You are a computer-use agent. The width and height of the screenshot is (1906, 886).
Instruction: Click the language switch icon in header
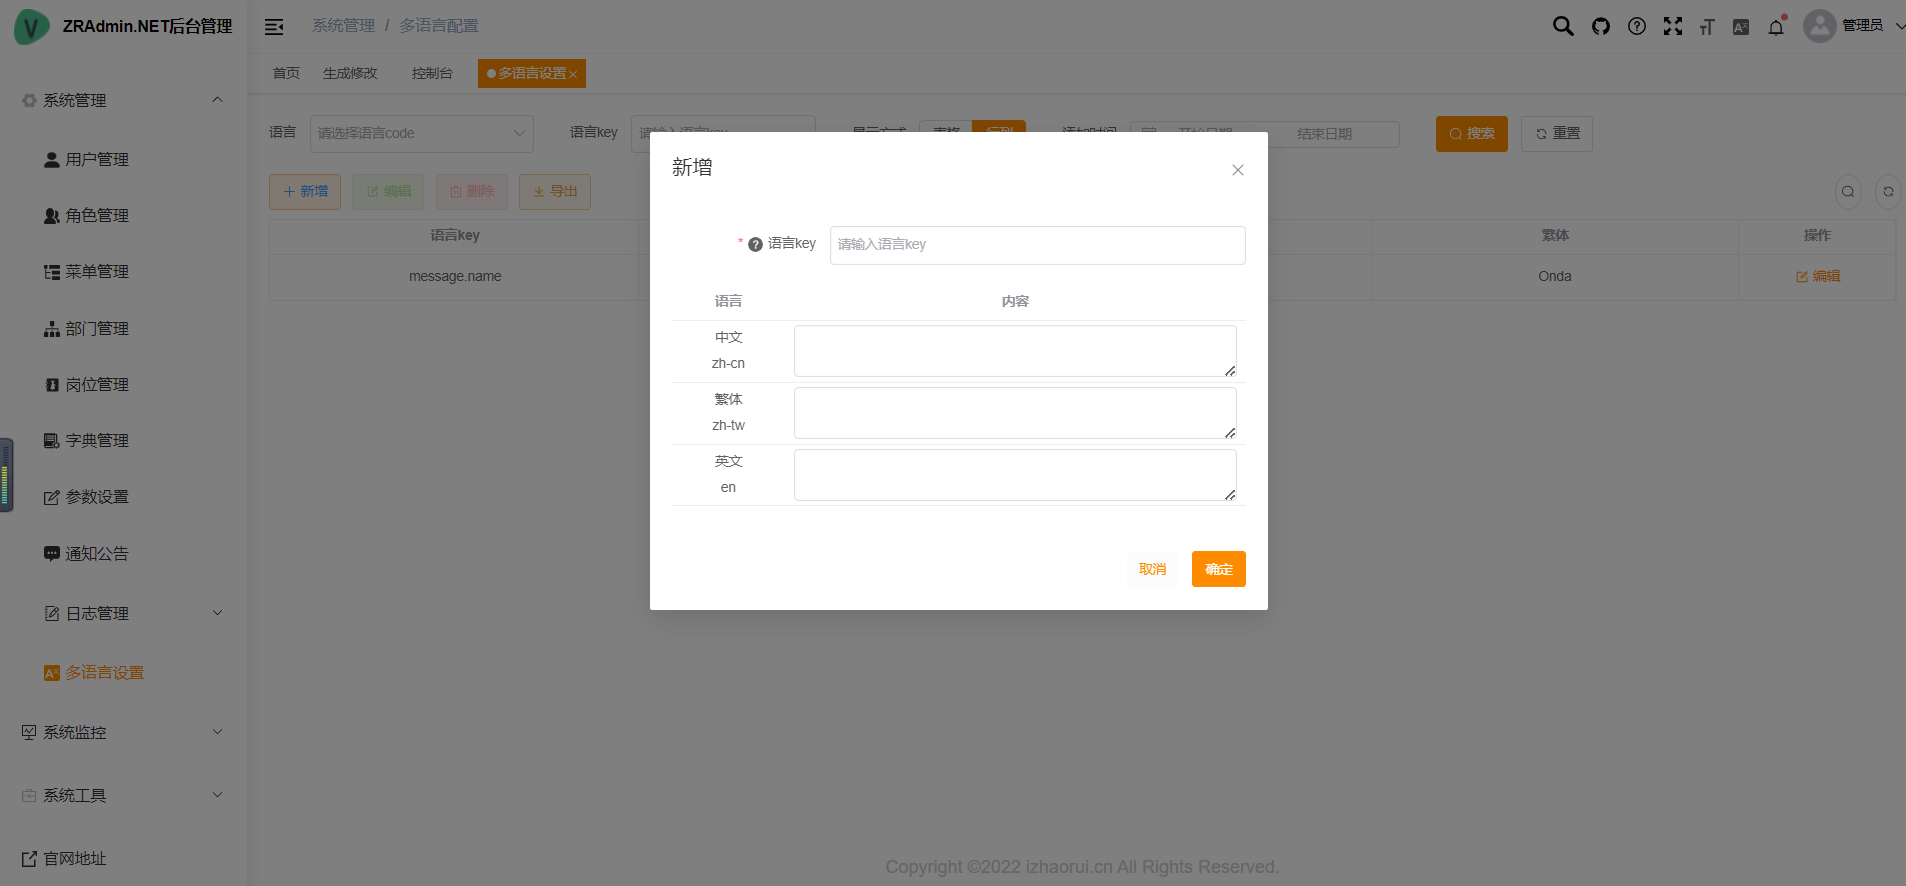1741,27
